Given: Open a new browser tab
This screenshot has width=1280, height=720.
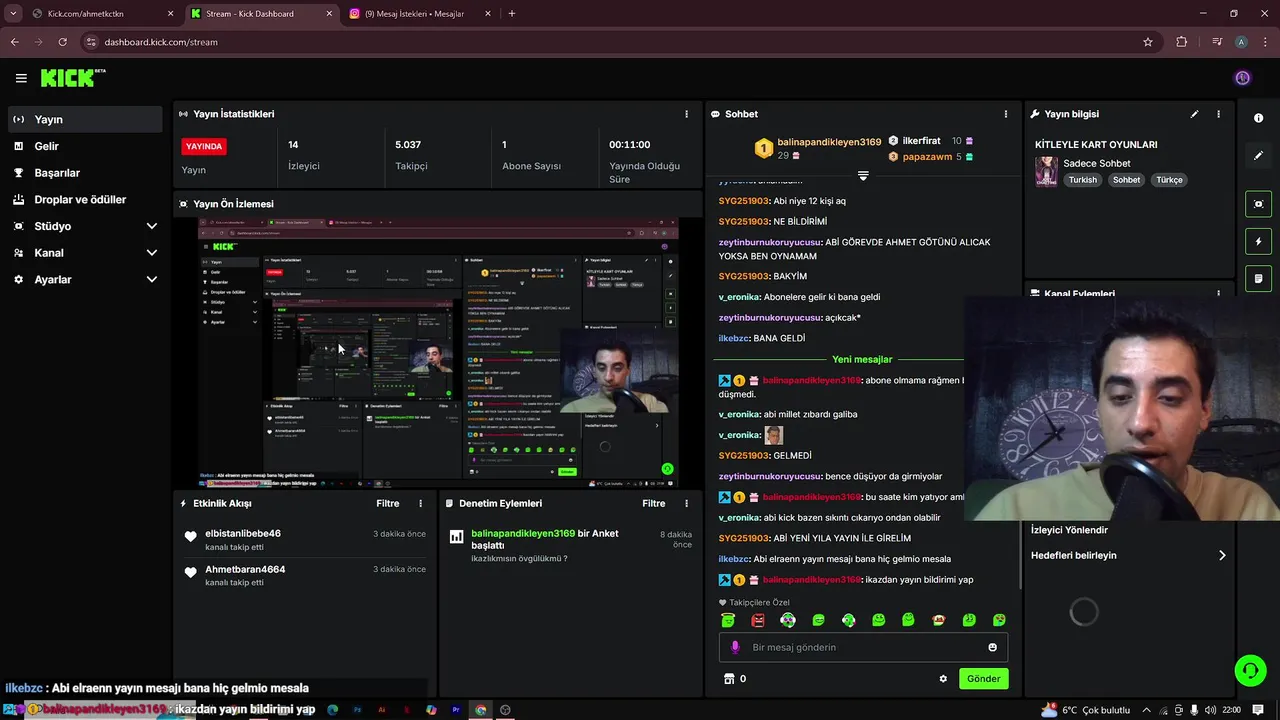Looking at the screenshot, I should pyautogui.click(x=512, y=14).
